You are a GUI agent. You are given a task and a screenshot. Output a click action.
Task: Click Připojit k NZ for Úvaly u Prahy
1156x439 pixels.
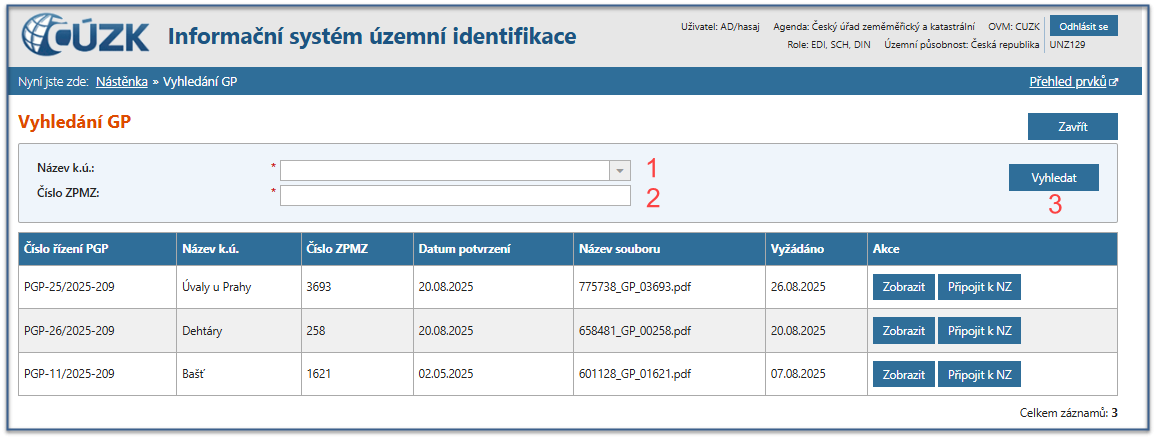pos(979,288)
